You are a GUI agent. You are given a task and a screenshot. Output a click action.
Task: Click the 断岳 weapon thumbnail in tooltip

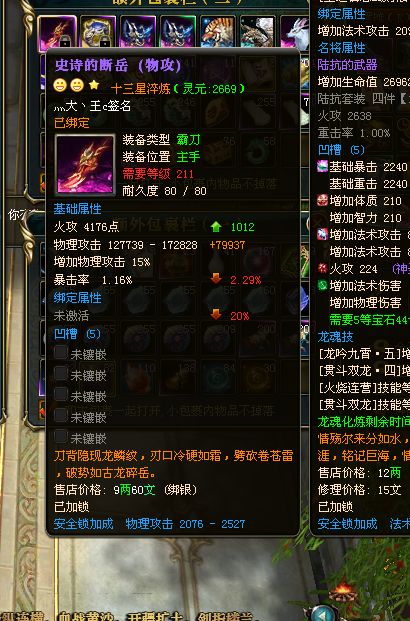pyautogui.click(x=85, y=165)
